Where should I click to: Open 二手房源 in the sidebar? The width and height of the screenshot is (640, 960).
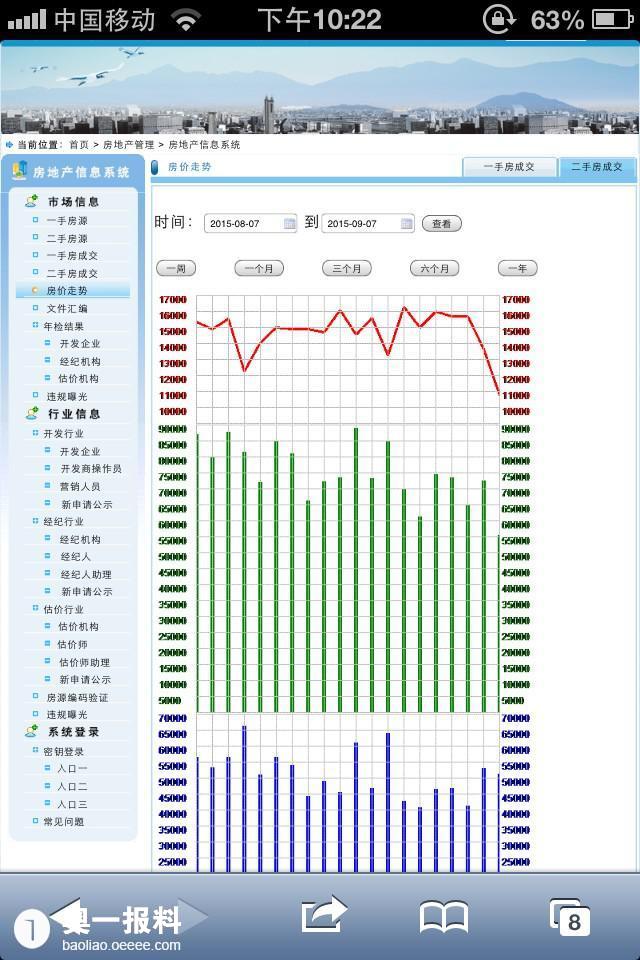click(x=67, y=238)
